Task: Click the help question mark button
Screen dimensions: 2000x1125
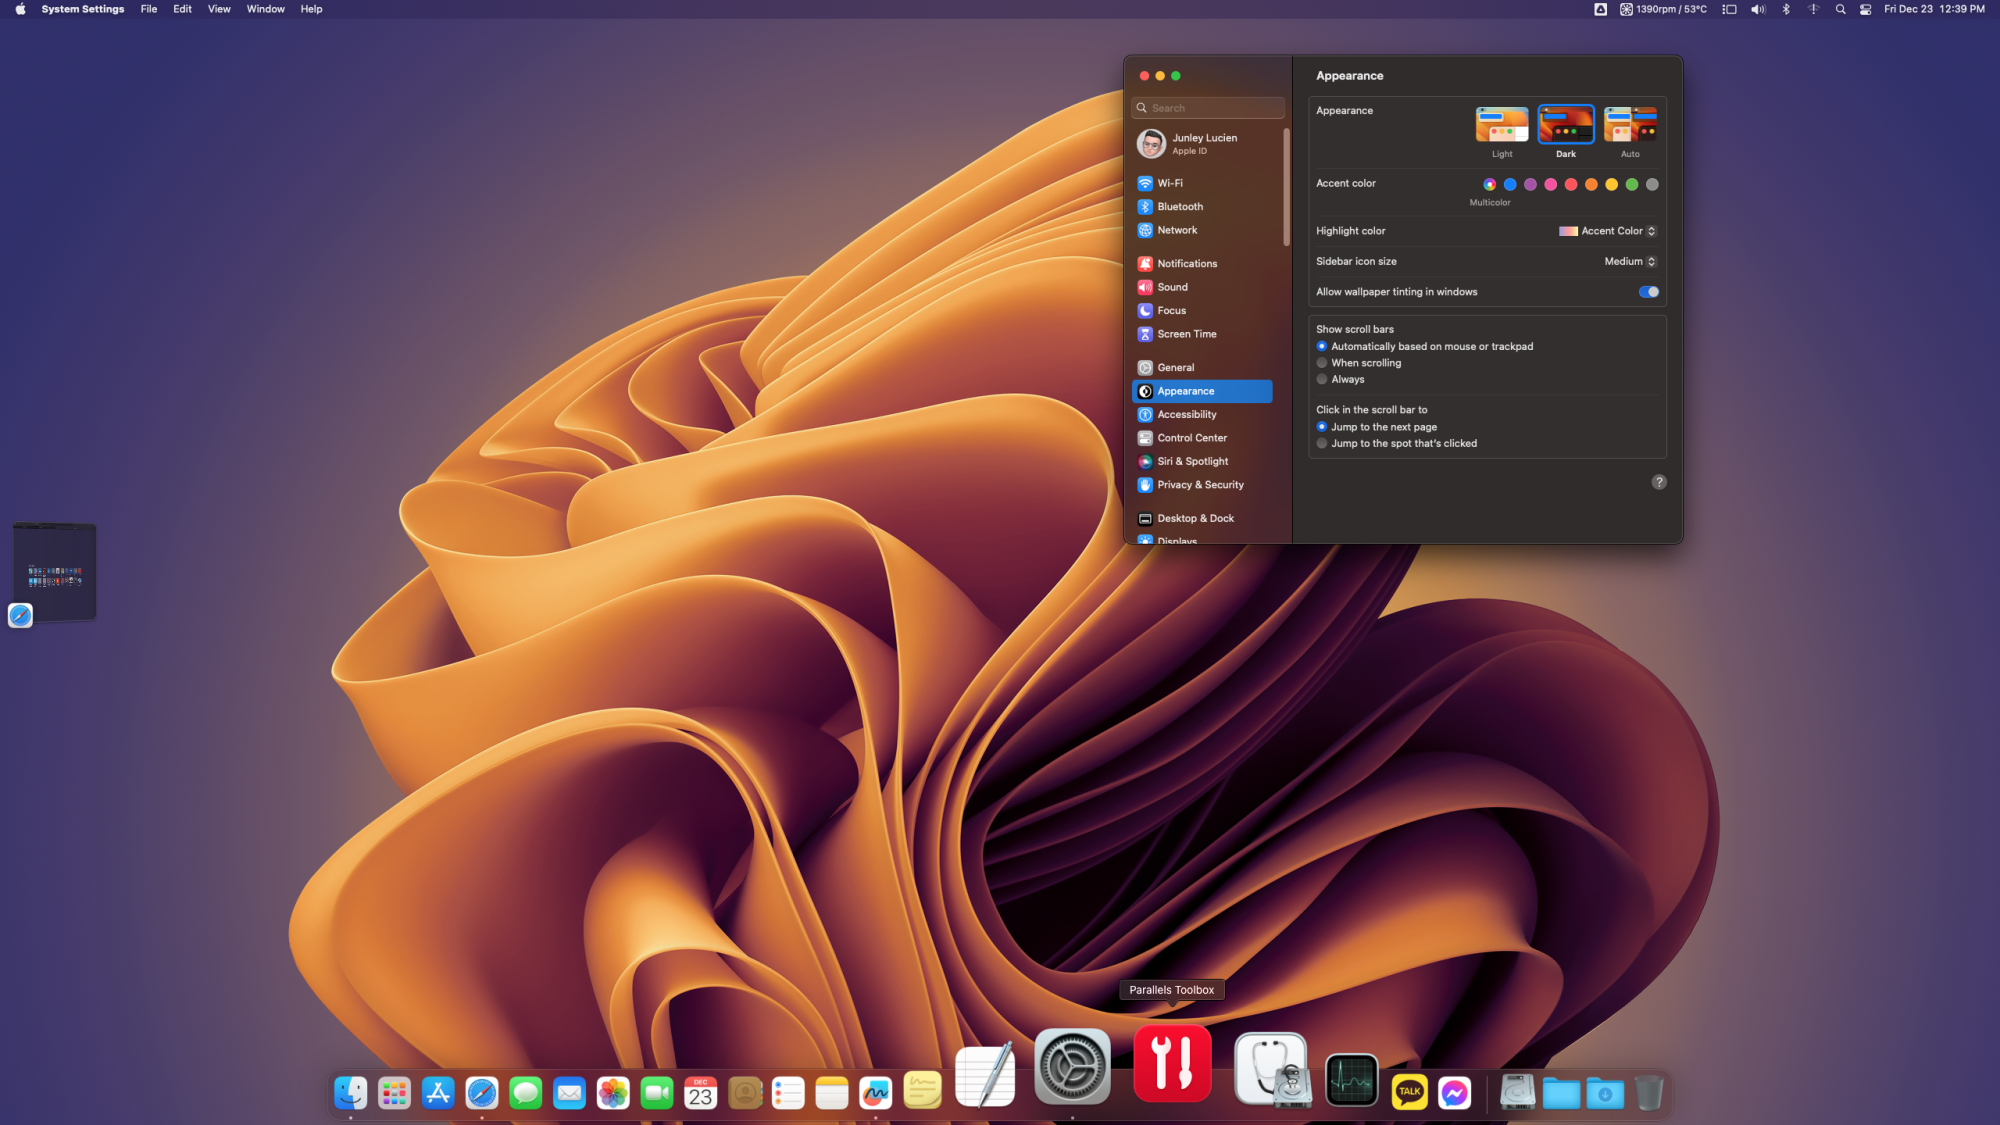Action: (x=1659, y=483)
